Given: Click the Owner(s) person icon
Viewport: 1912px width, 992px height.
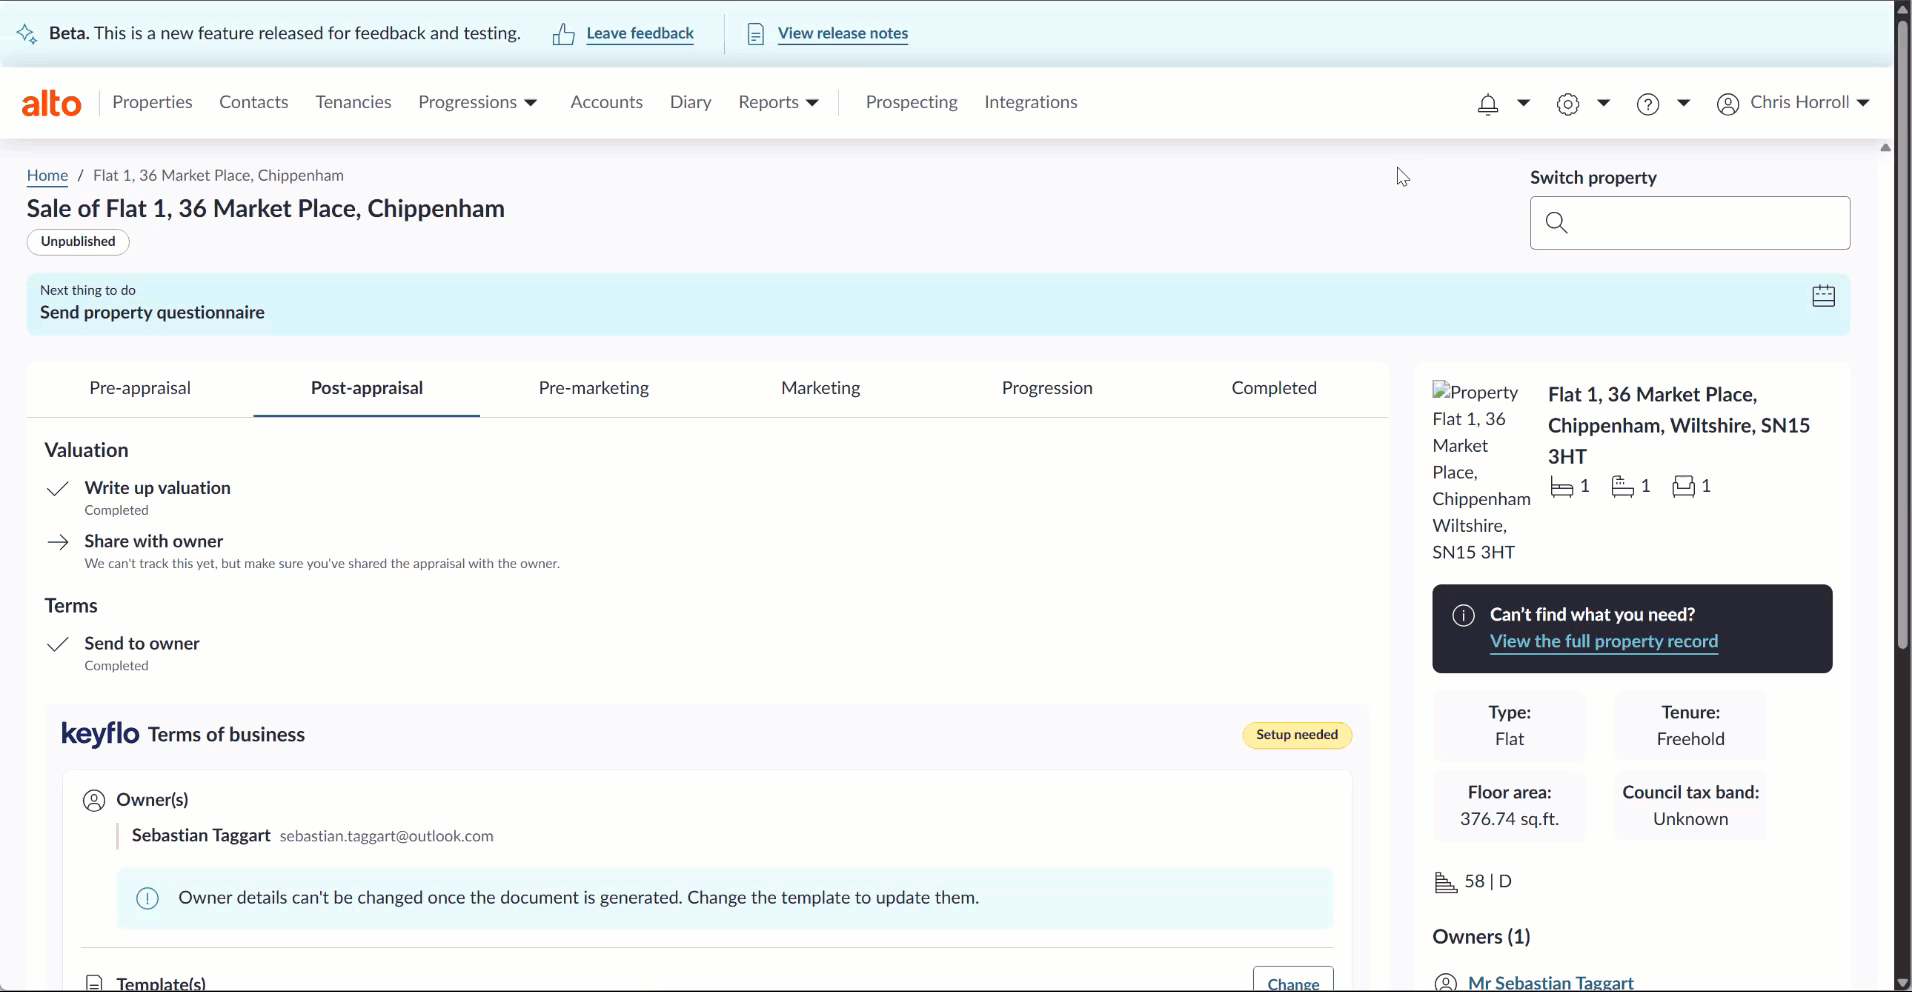Looking at the screenshot, I should 94,800.
